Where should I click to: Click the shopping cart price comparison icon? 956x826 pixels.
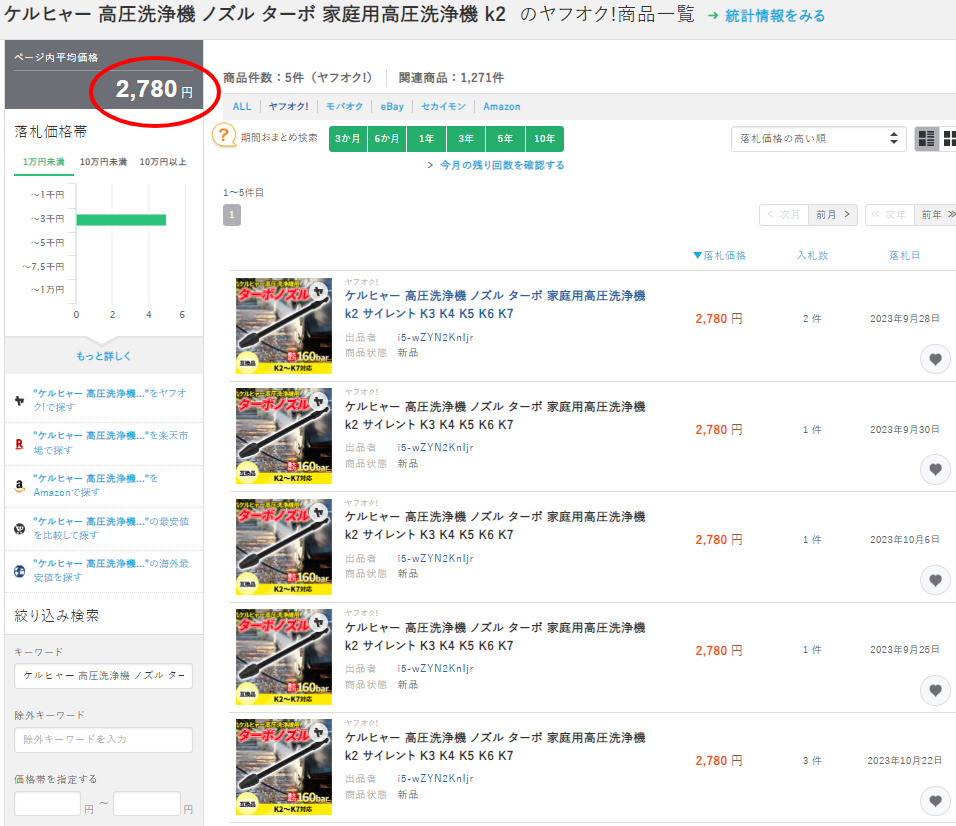(x=19, y=528)
